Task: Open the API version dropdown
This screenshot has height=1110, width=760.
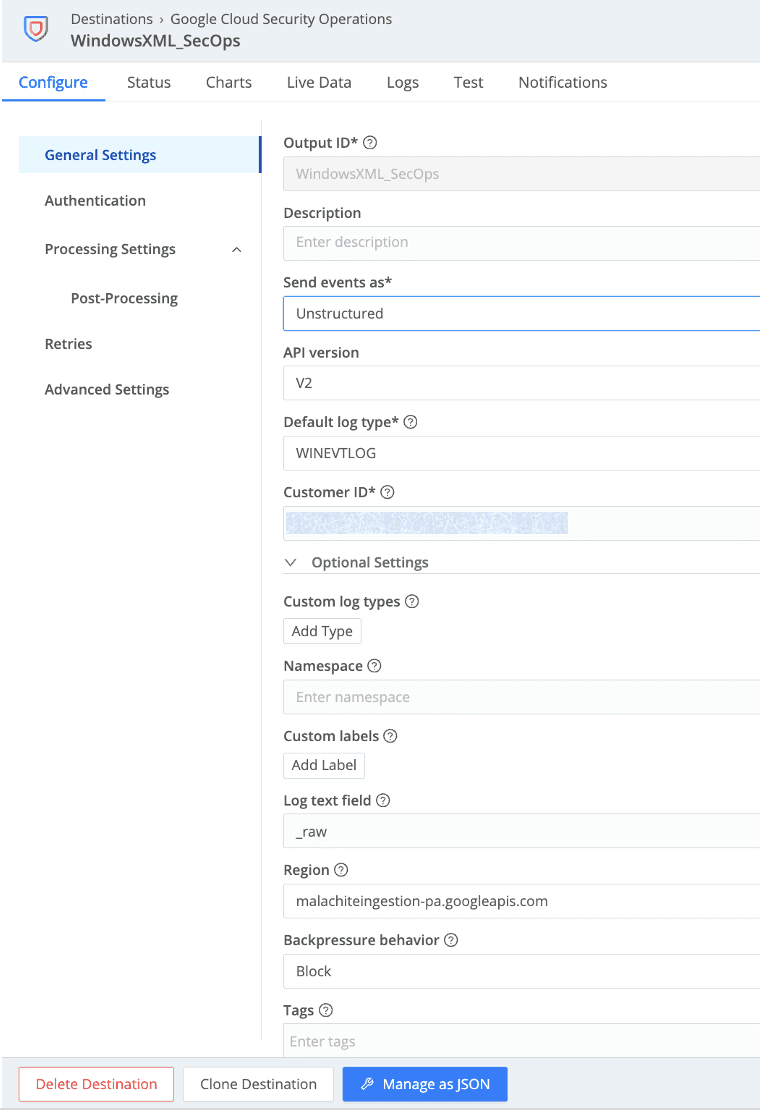Action: (x=520, y=383)
